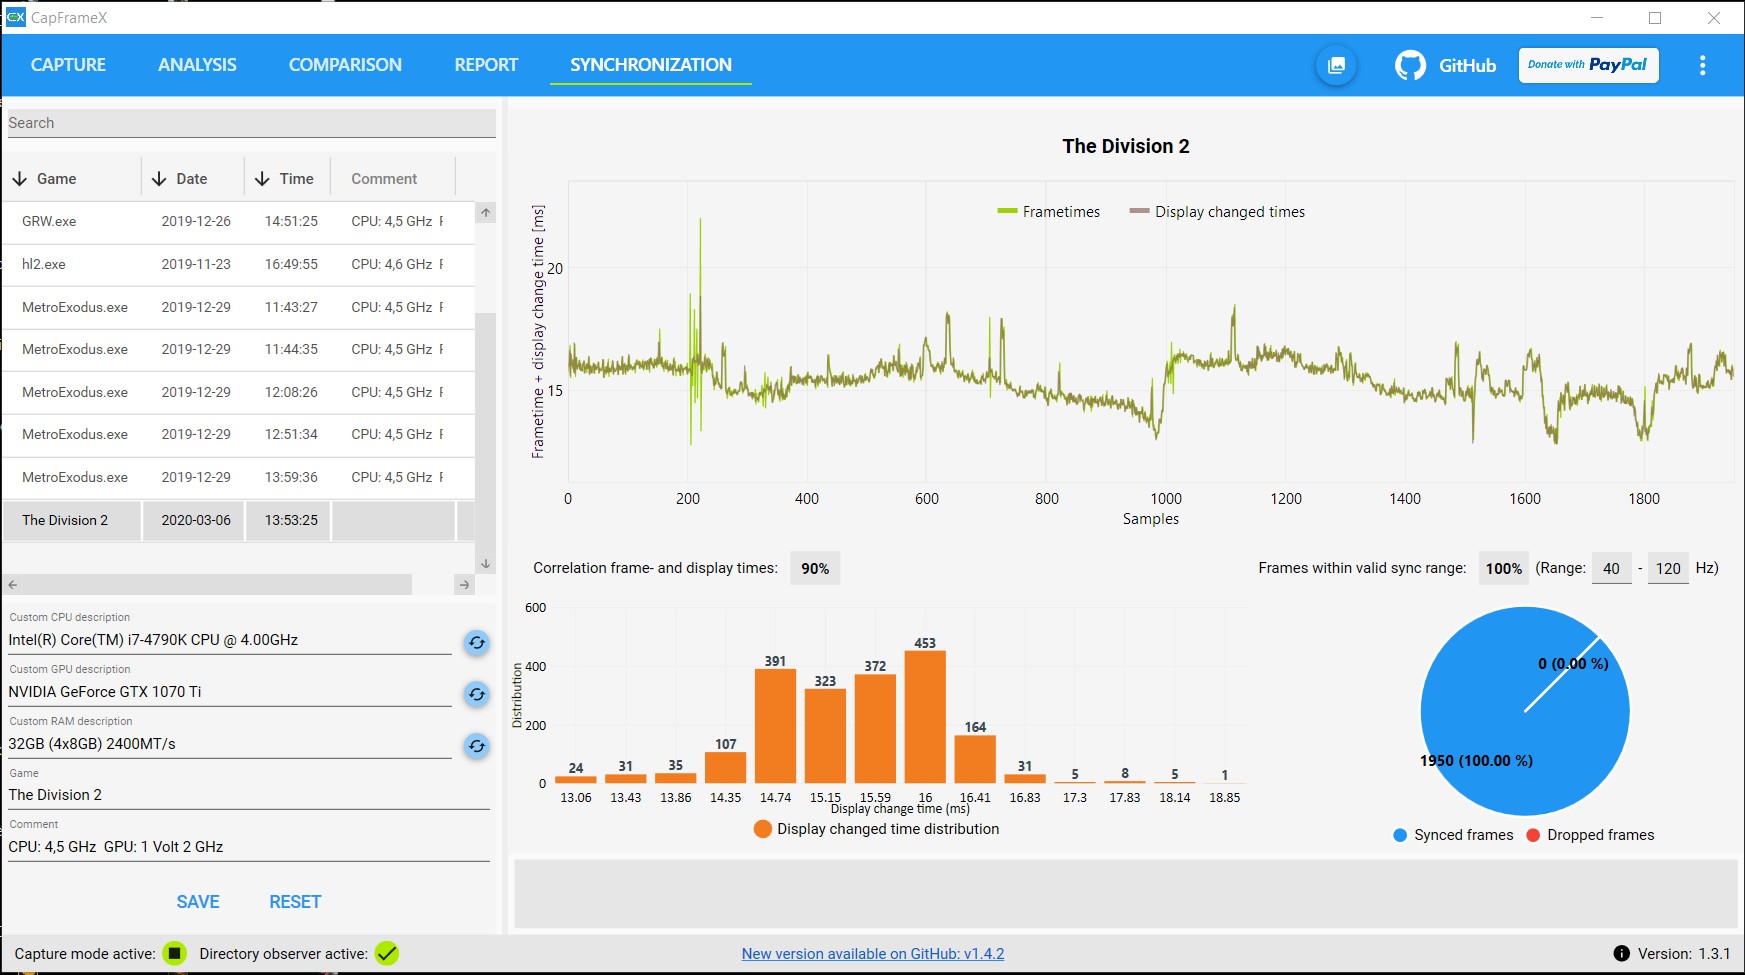The width and height of the screenshot is (1745, 975).
Task: Sort records by Date column arrow
Action: point(159,179)
